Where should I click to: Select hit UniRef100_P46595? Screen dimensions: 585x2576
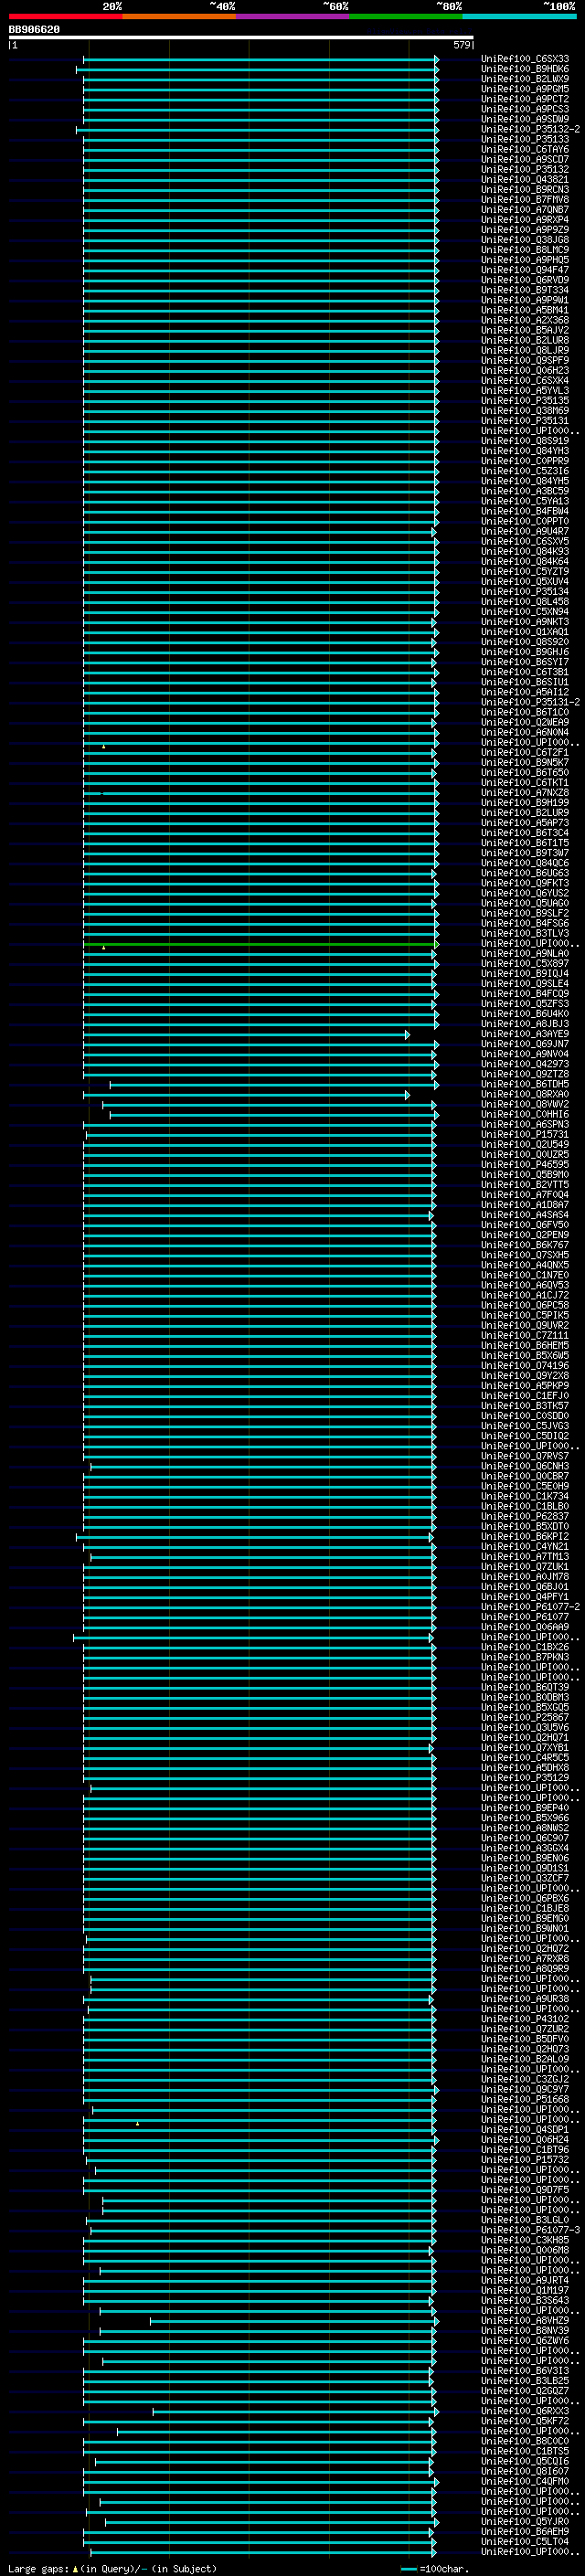pyautogui.click(x=525, y=1165)
